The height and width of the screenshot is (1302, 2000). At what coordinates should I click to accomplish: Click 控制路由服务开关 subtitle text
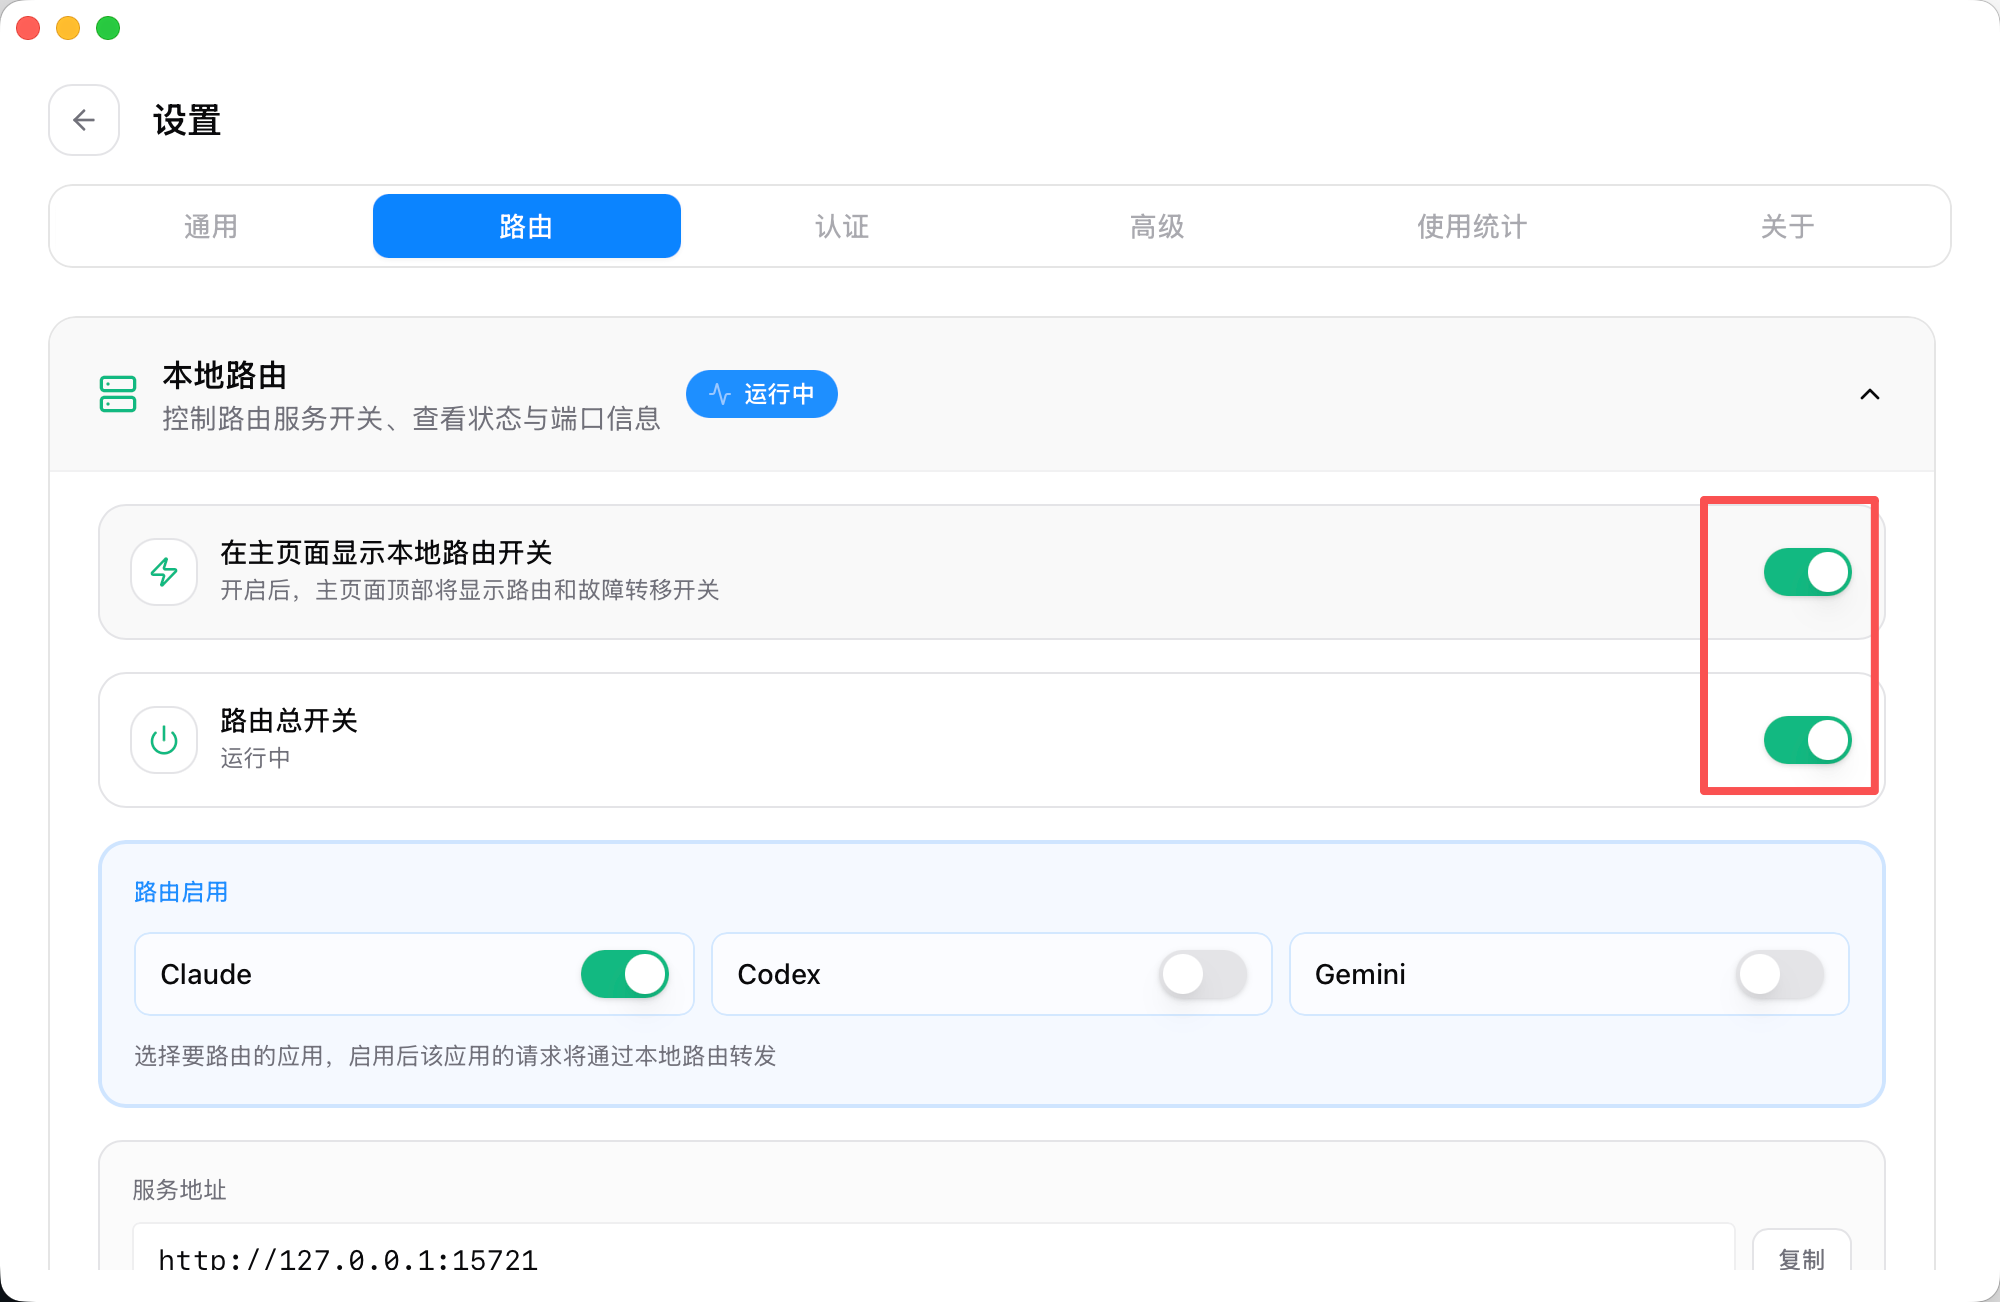411,418
